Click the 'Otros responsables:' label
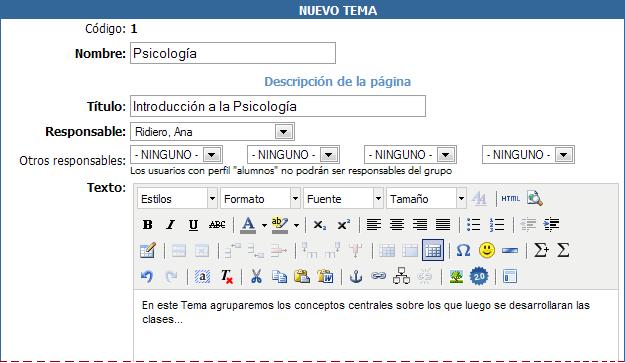The image size is (625, 363). click(73, 161)
